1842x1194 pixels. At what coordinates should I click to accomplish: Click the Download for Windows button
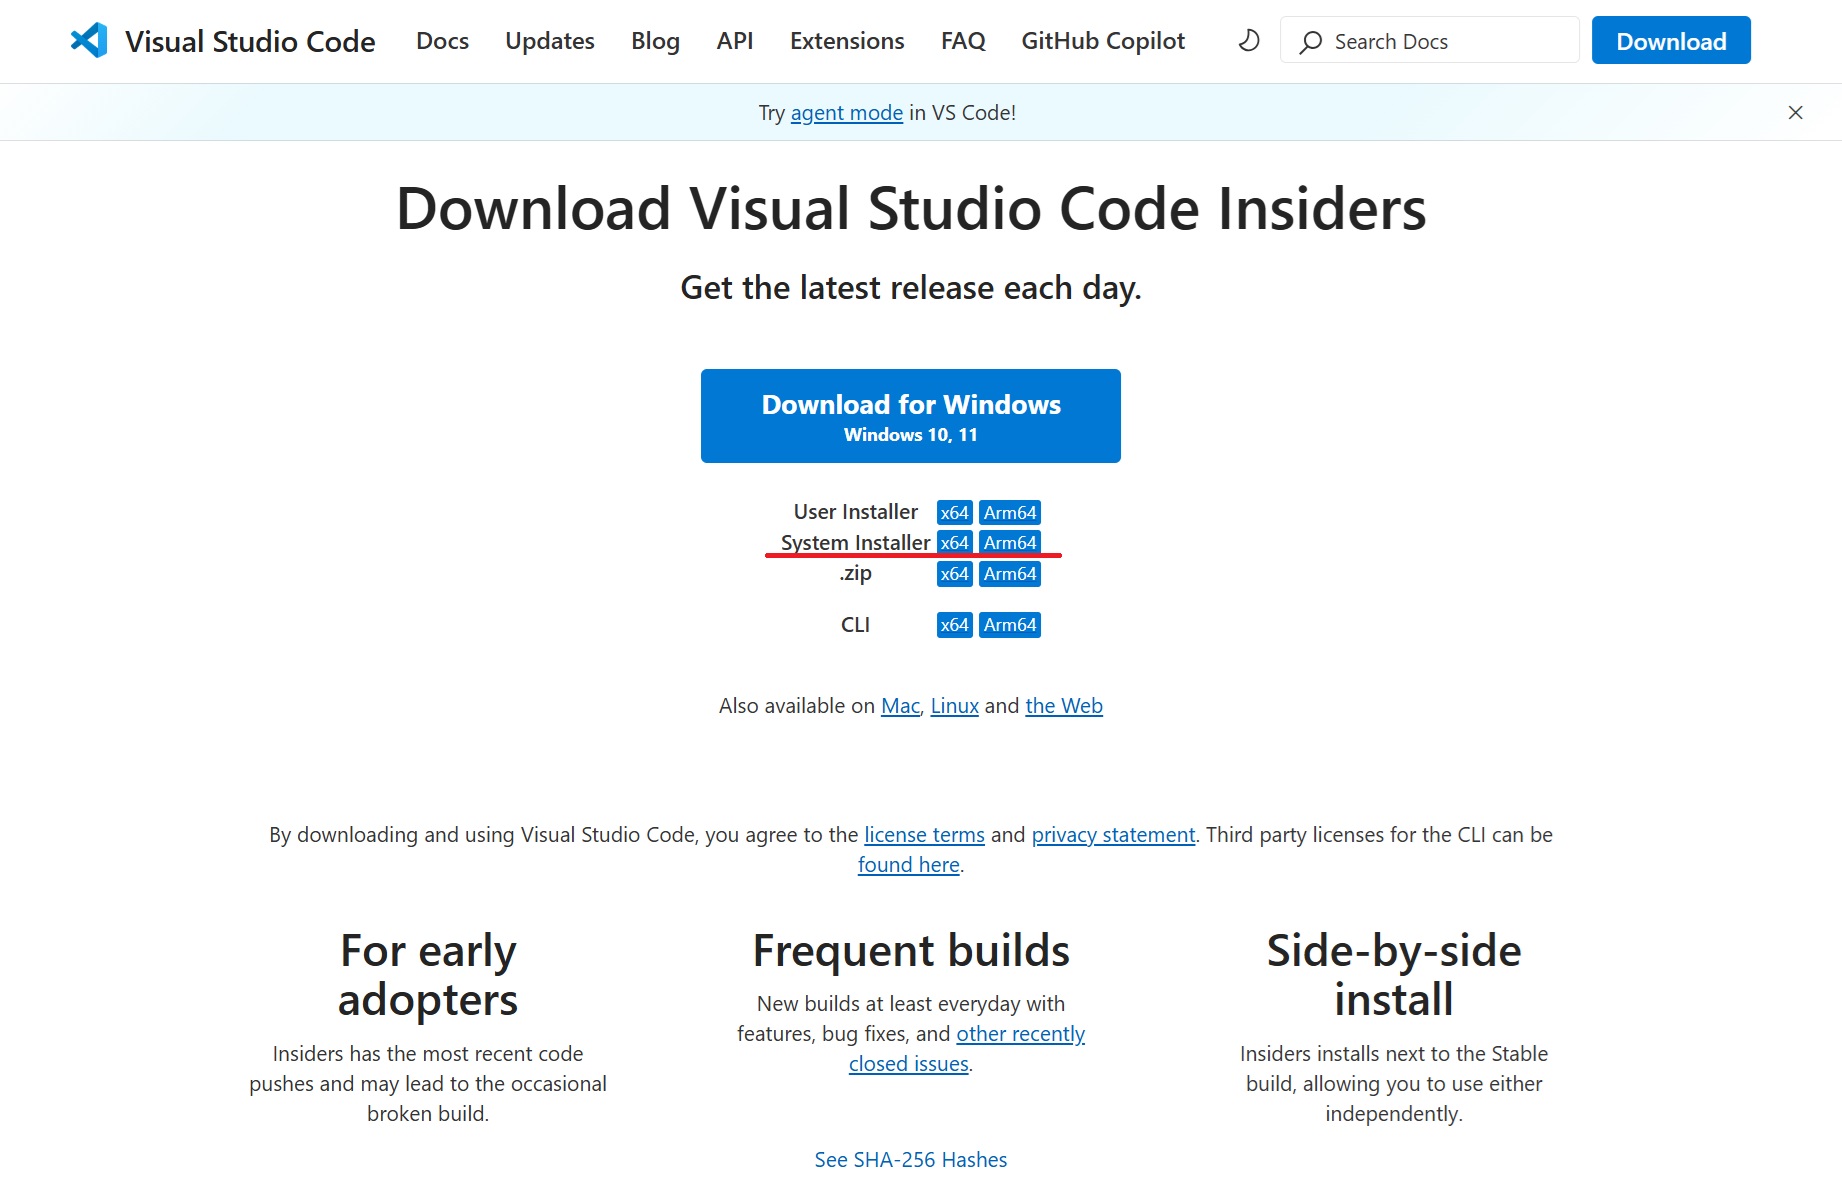910,416
